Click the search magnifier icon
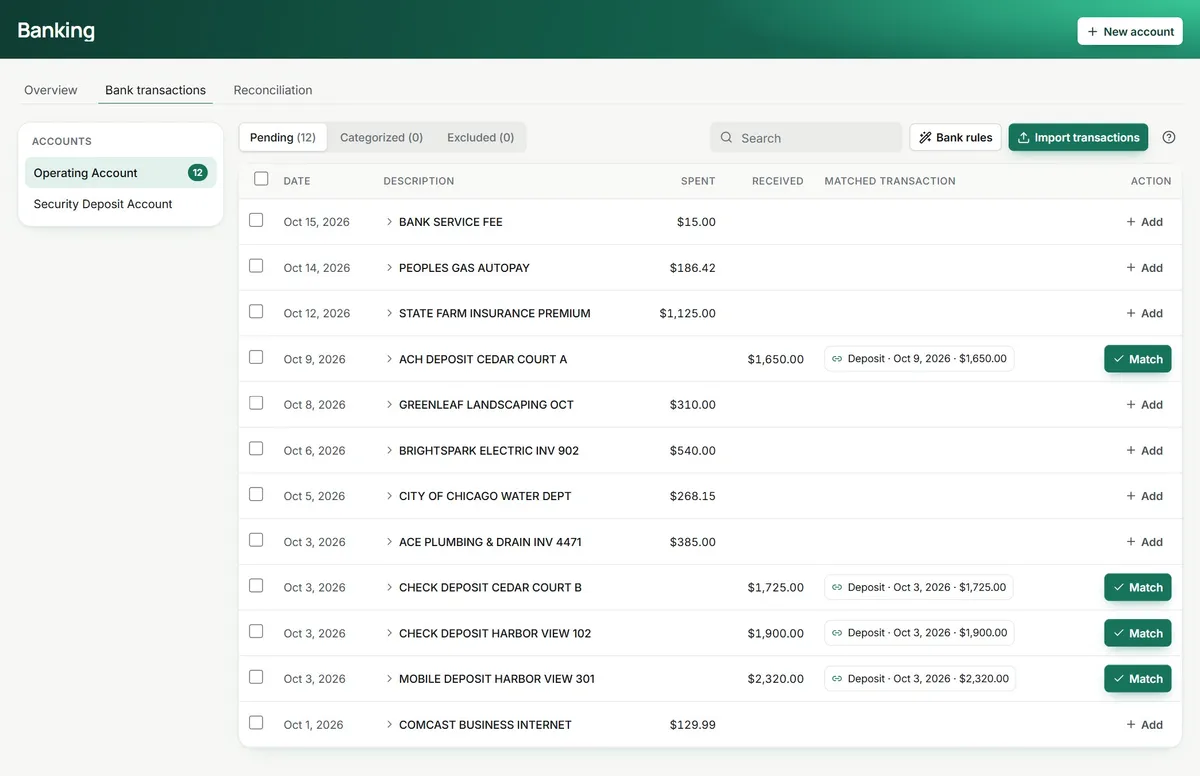The image size is (1200, 776). point(727,138)
